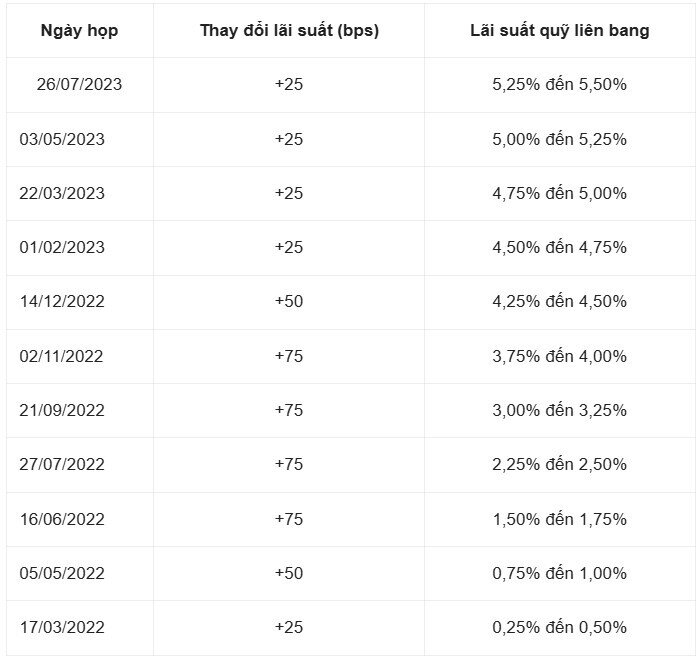
Task: Click the "Thay đổi lãi suất (bps)" header
Action: pyautogui.click(x=289, y=30)
